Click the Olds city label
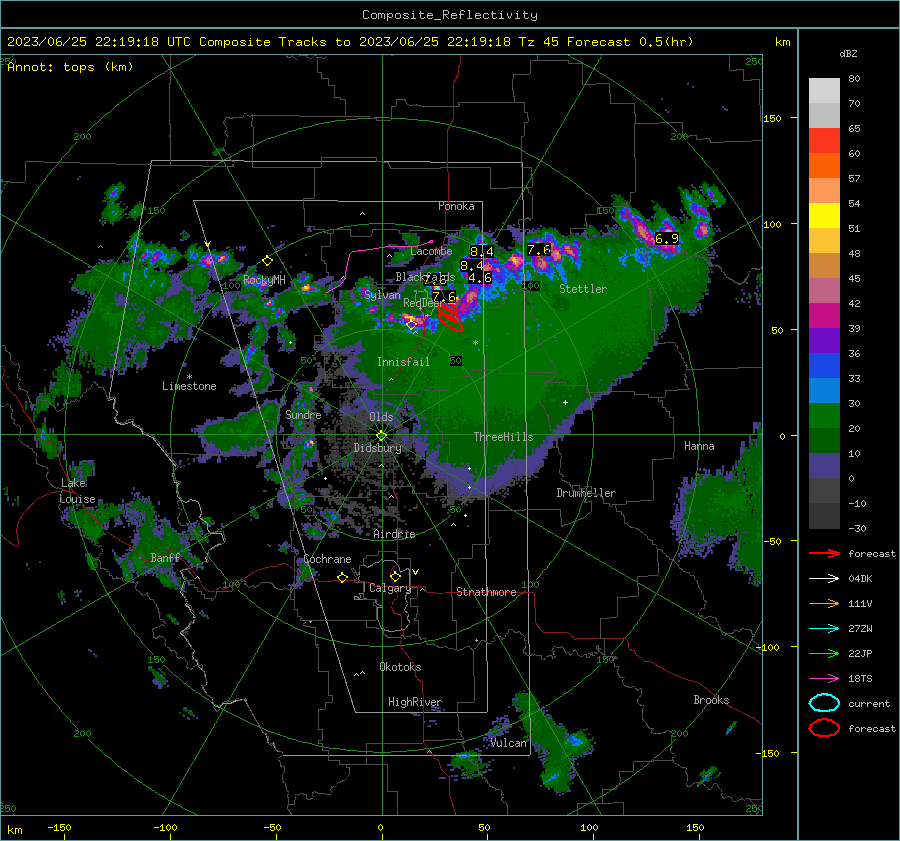The height and width of the screenshot is (841, 900). (381, 417)
